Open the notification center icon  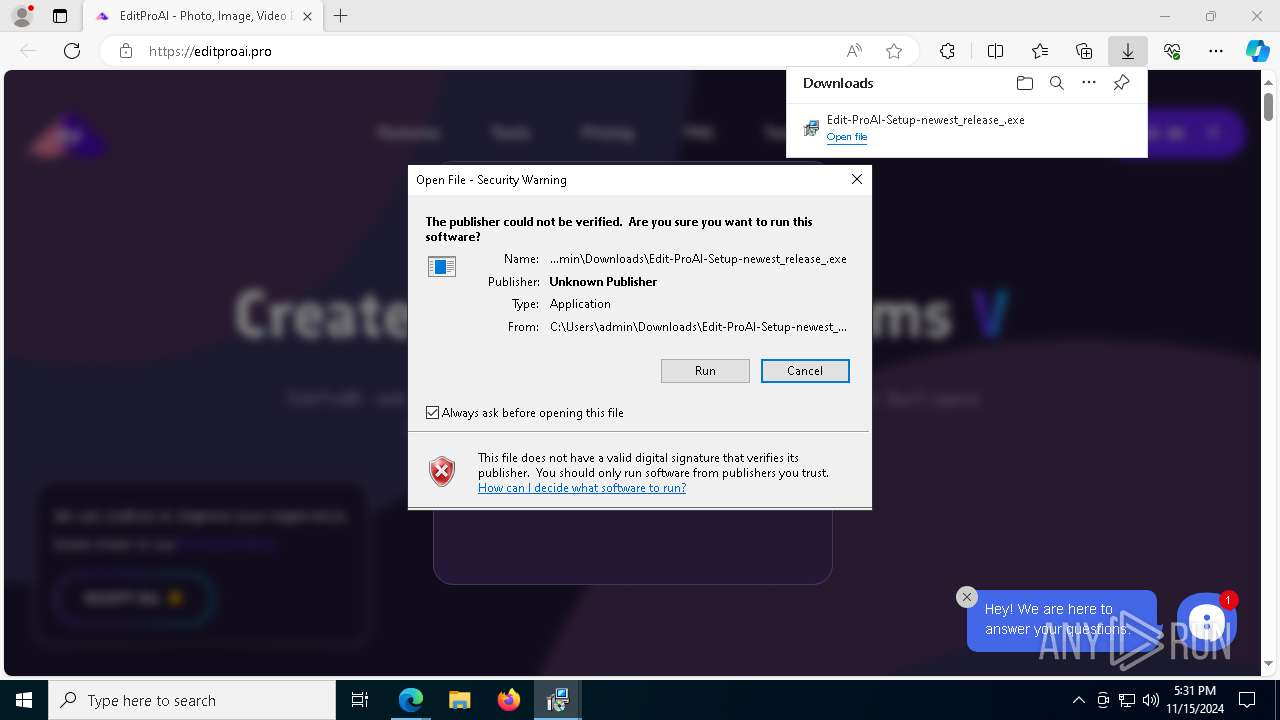[1247, 700]
